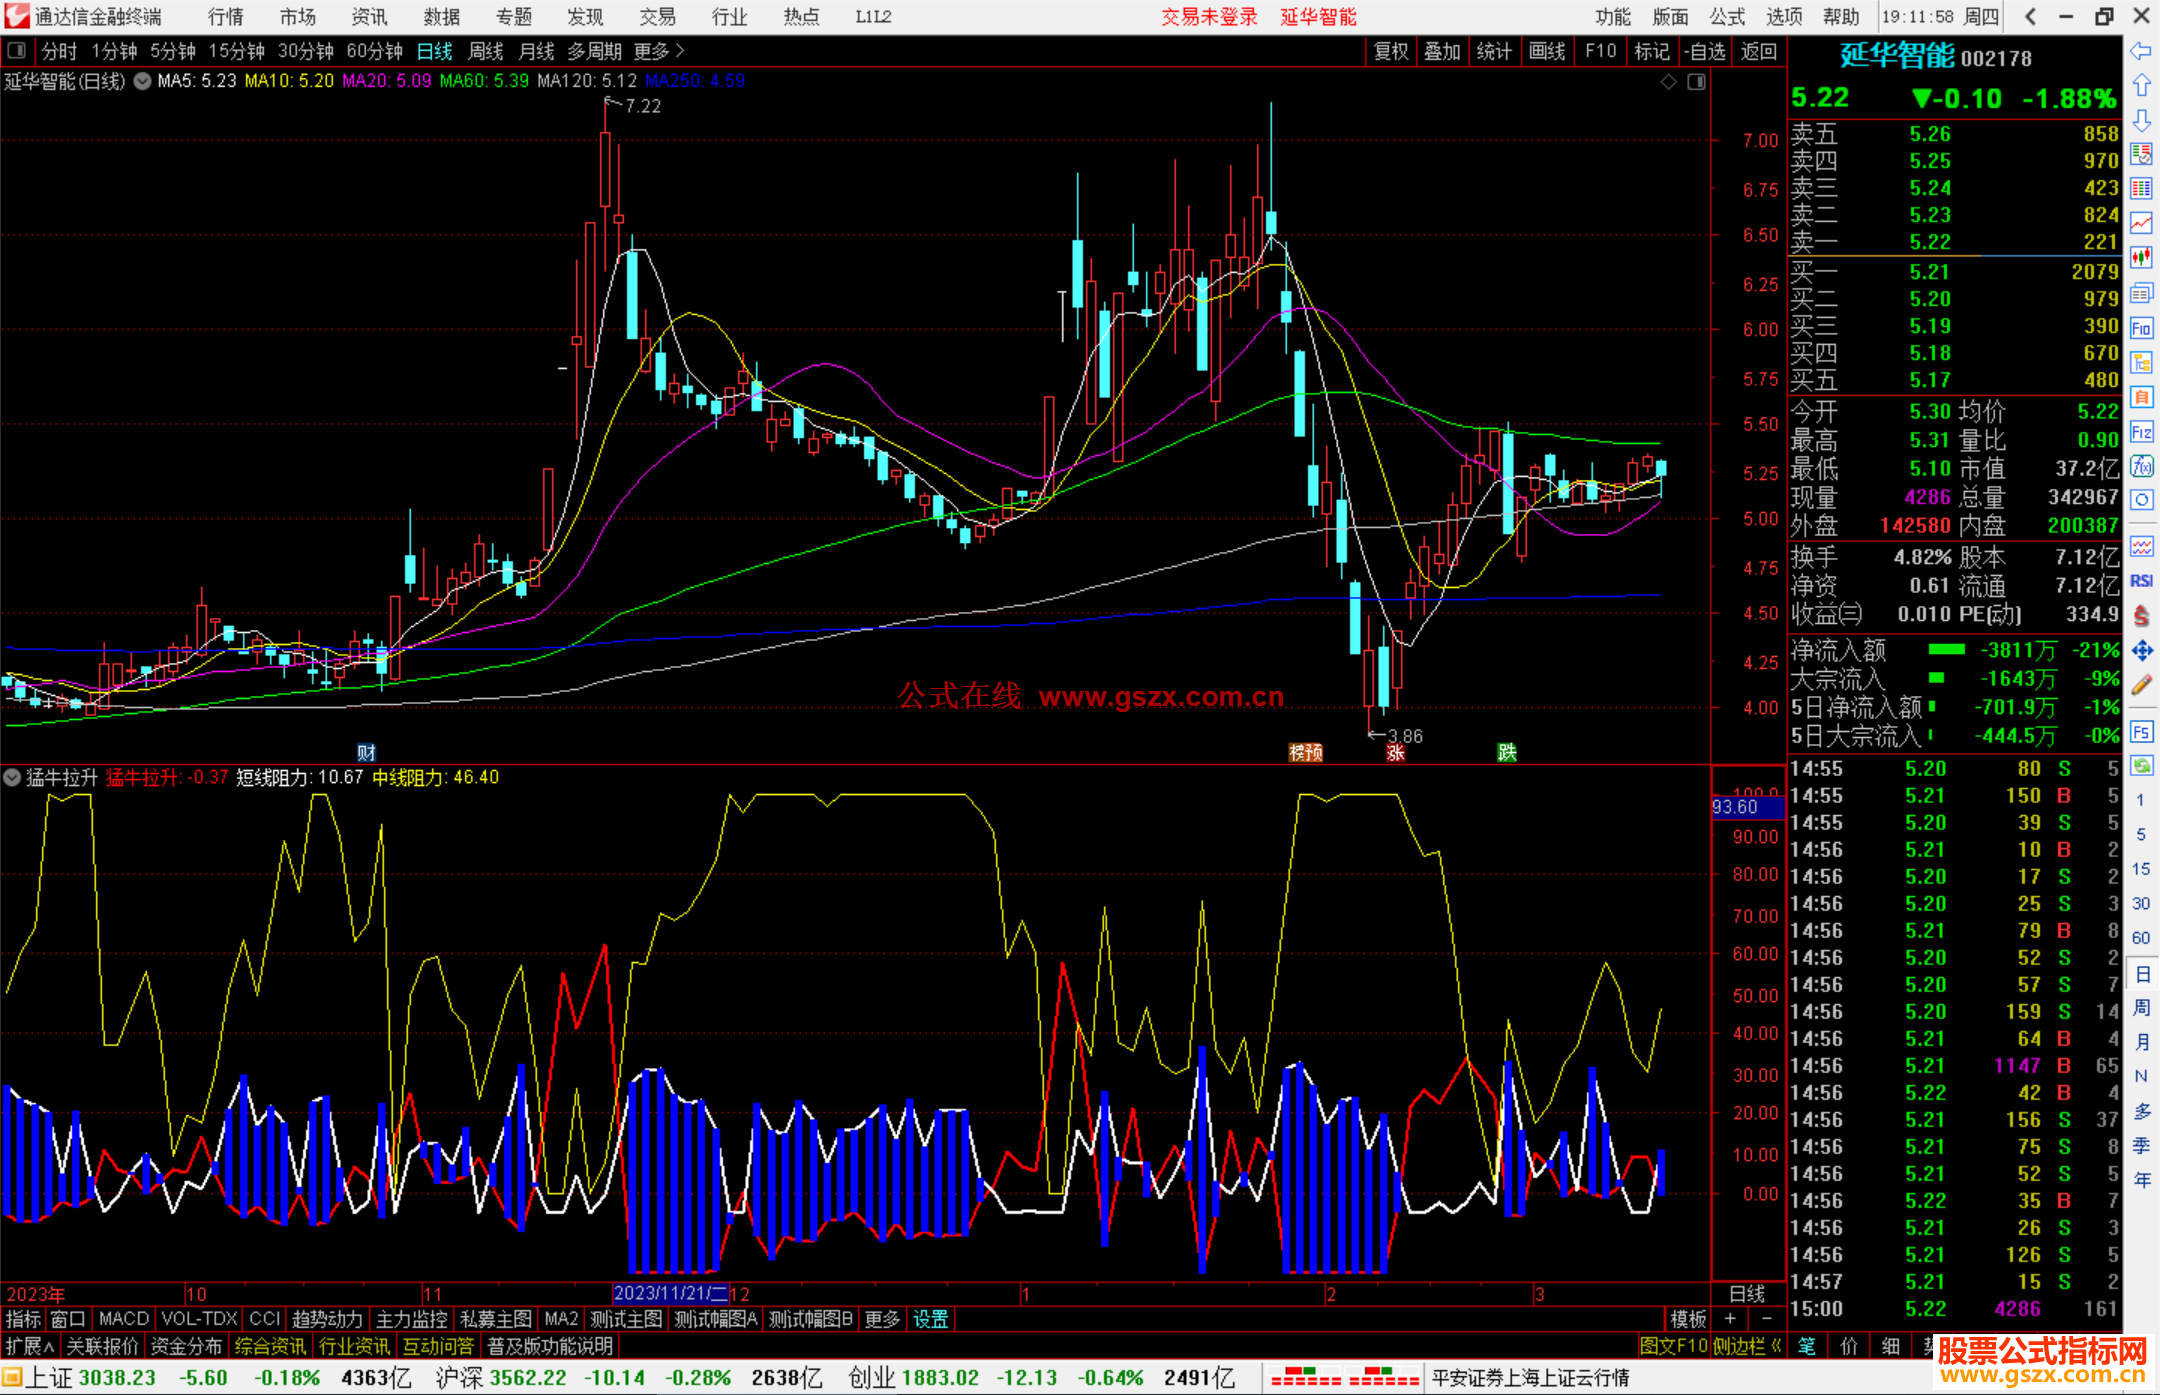The height and width of the screenshot is (1395, 2160).
Task: Switch to the MACD indicator tab
Action: [124, 1319]
